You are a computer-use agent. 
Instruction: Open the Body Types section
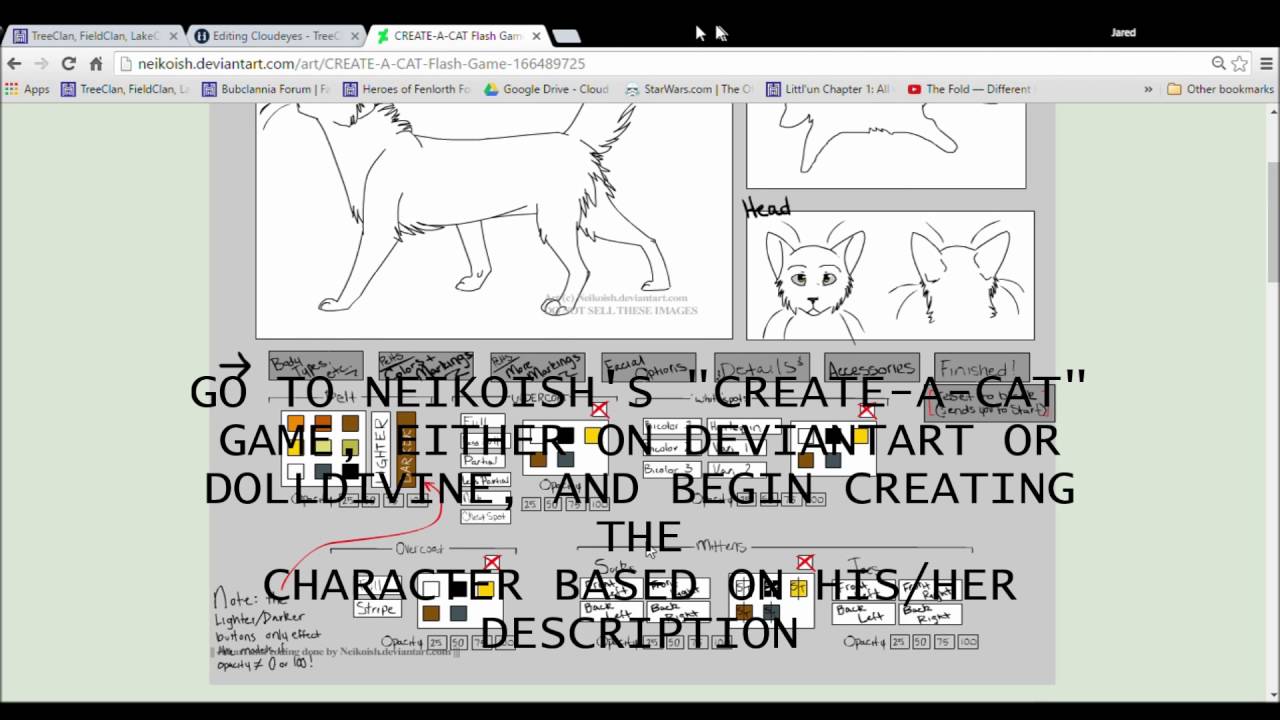pos(315,366)
